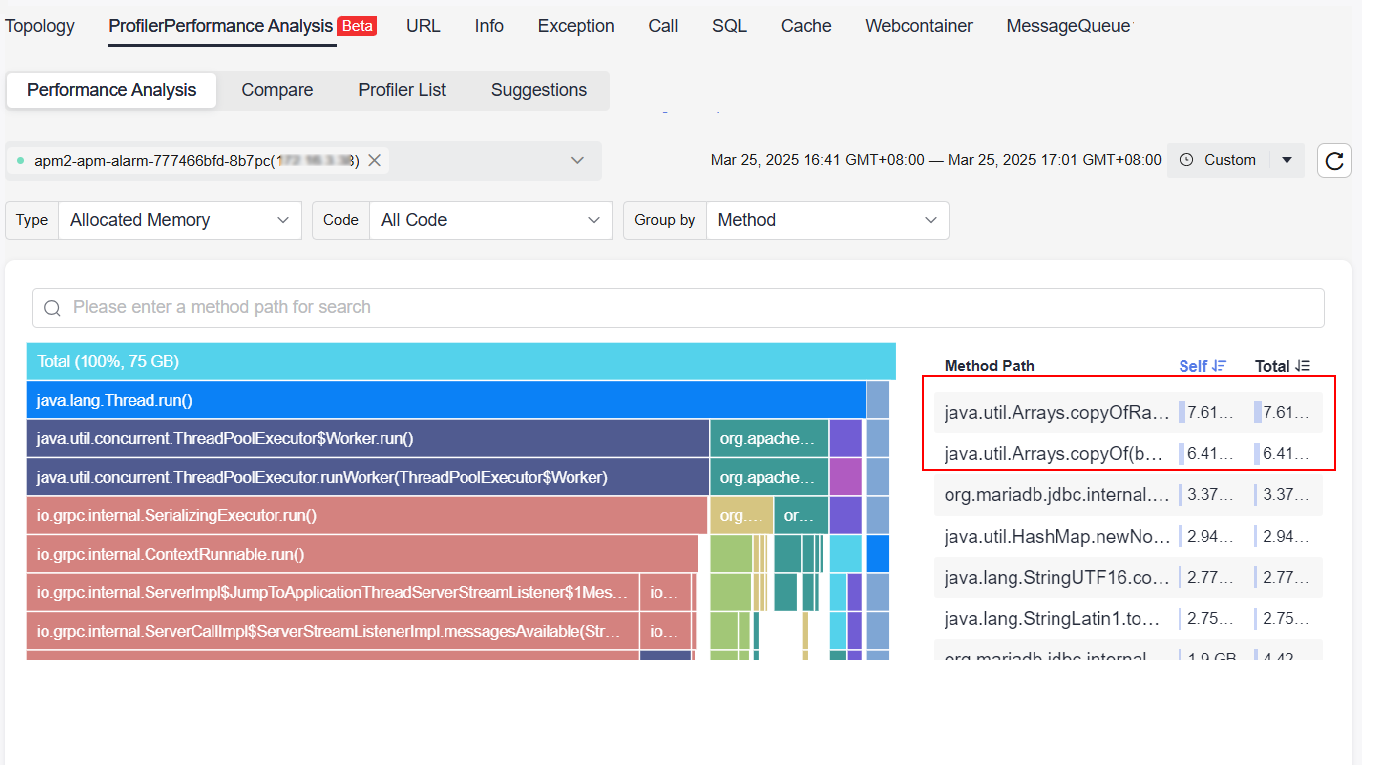The height and width of the screenshot is (765, 1390).
Task: Select io.grpc.internal.SerializingExecutor.run() bar
Action: coord(367,516)
